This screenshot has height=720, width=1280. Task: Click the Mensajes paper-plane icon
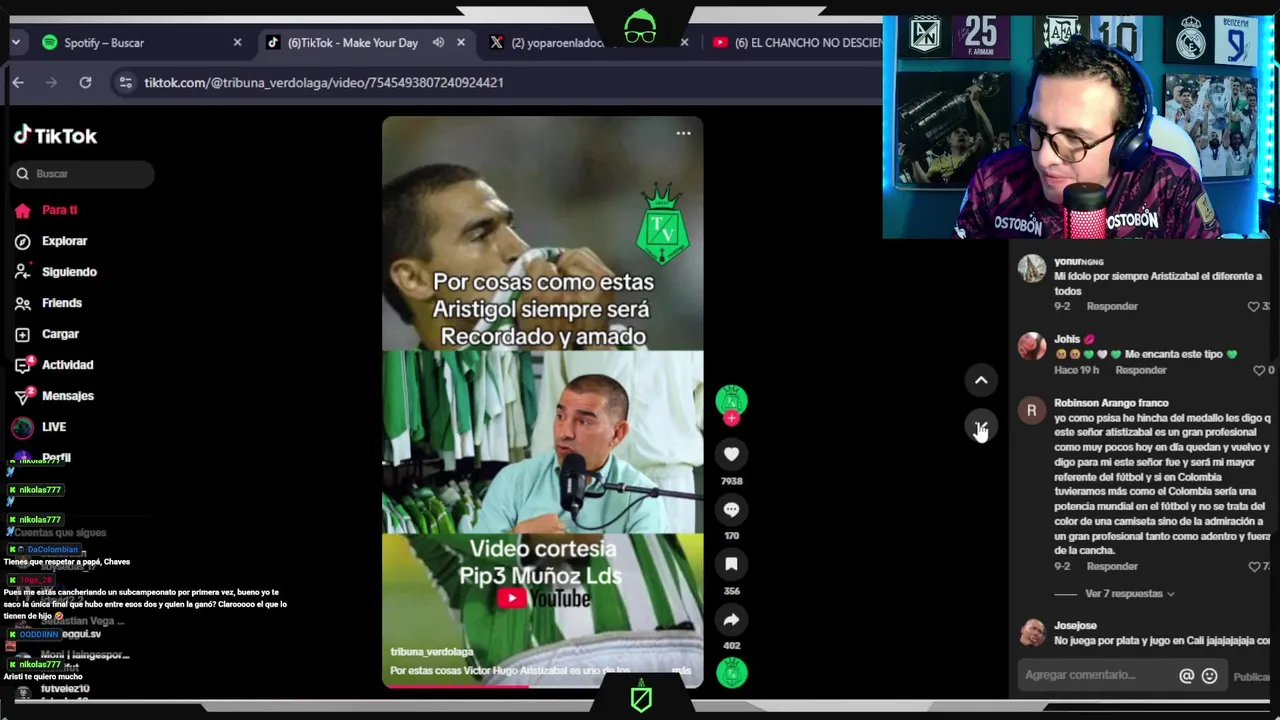click(23, 397)
